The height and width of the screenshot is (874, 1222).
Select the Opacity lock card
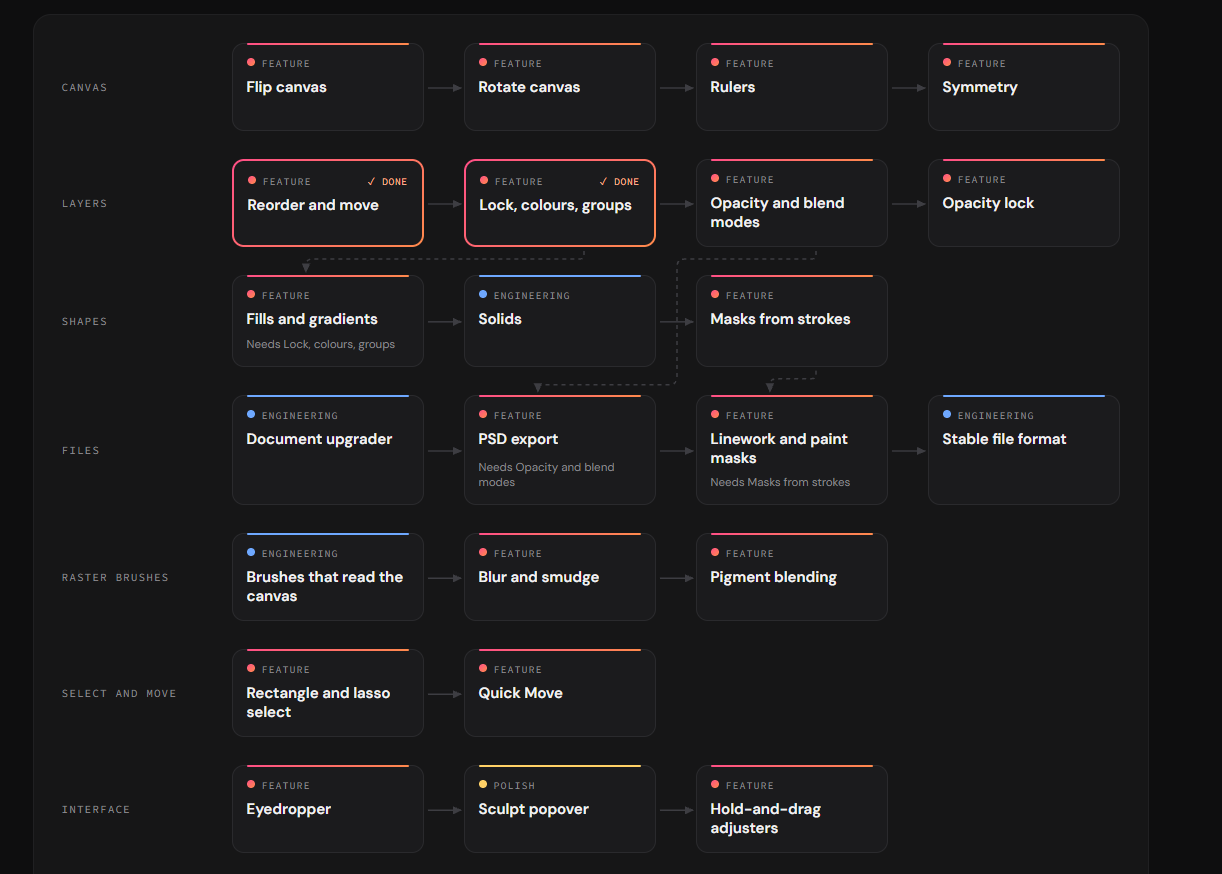1024,203
